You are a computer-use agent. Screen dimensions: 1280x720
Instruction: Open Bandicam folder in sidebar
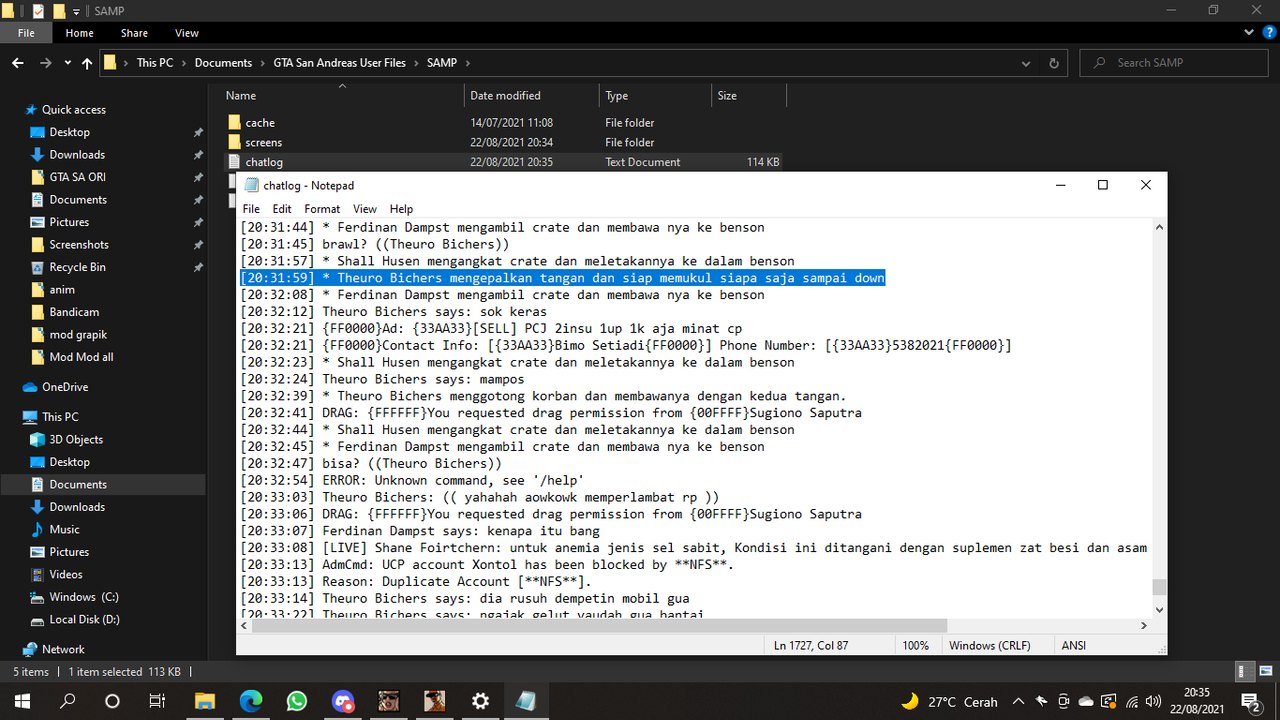pos(74,313)
